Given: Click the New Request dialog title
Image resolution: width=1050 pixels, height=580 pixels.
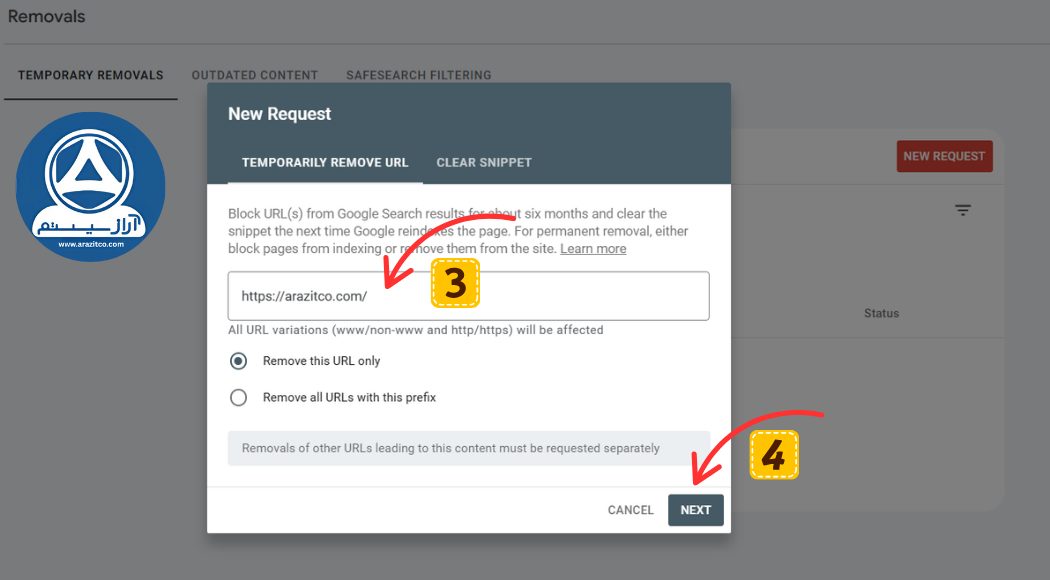Looking at the screenshot, I should point(279,114).
